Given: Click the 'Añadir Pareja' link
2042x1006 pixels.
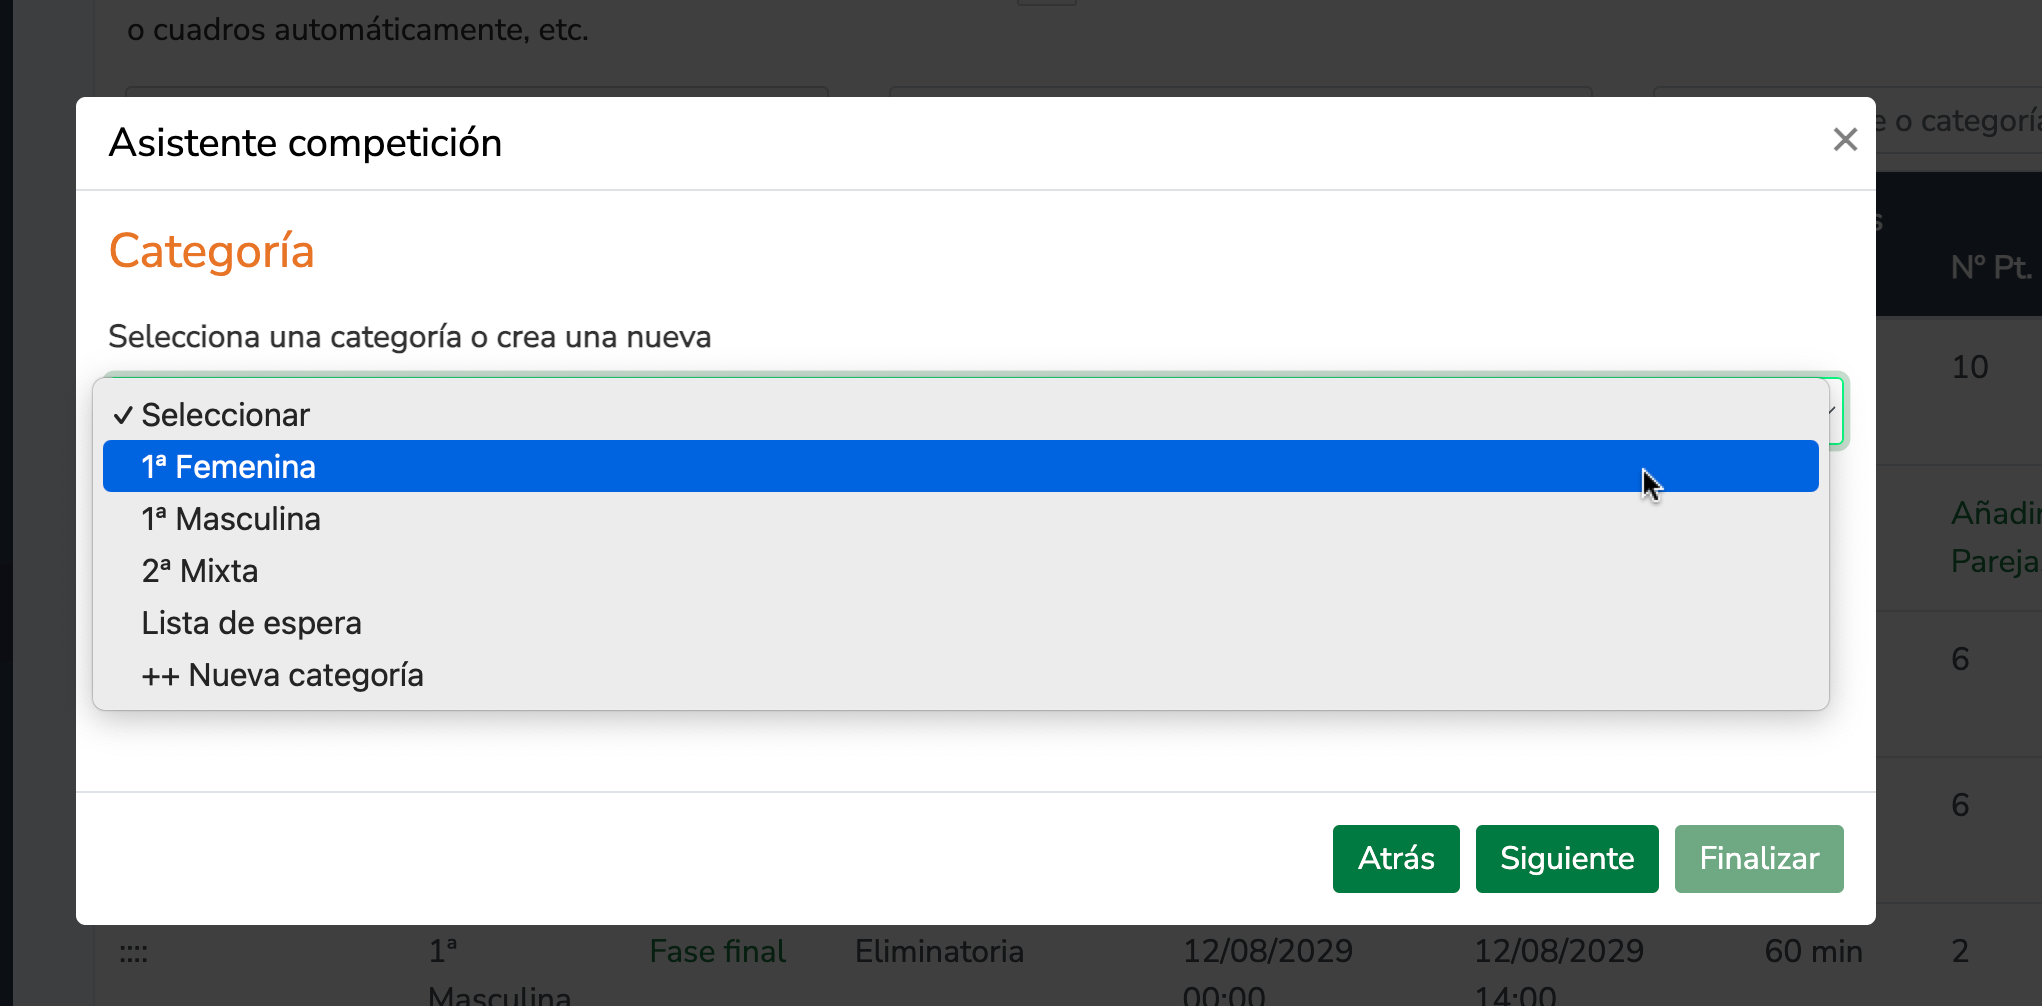Looking at the screenshot, I should click(1994, 537).
